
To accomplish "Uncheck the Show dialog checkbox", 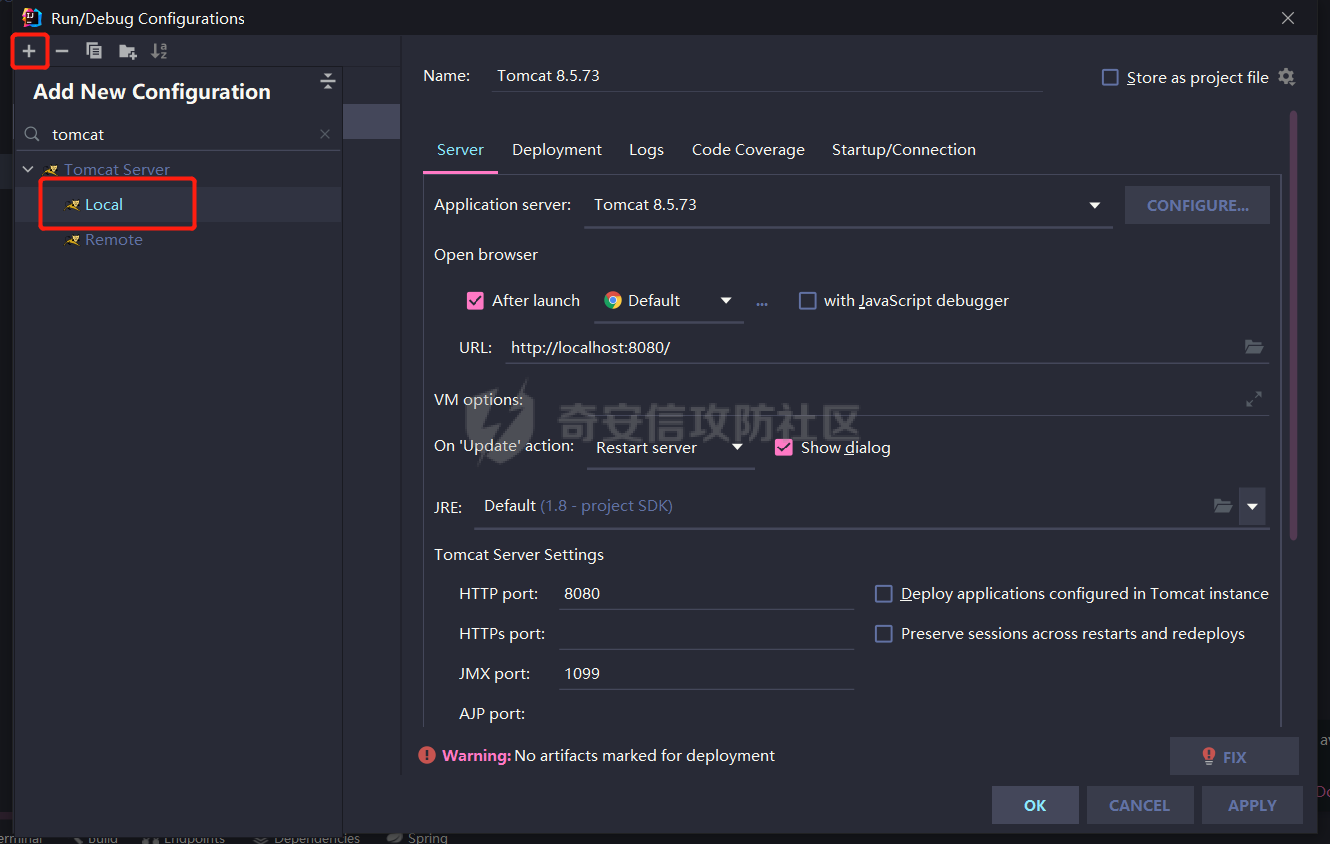I will point(784,447).
